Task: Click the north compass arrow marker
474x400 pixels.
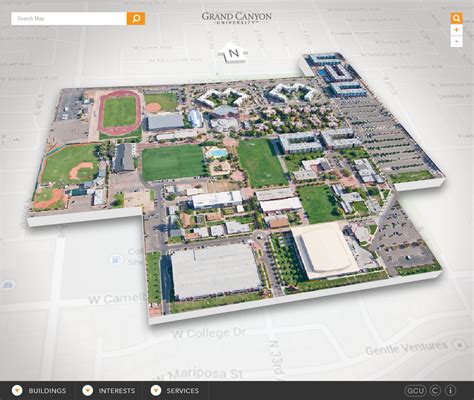Action: pyautogui.click(x=233, y=53)
